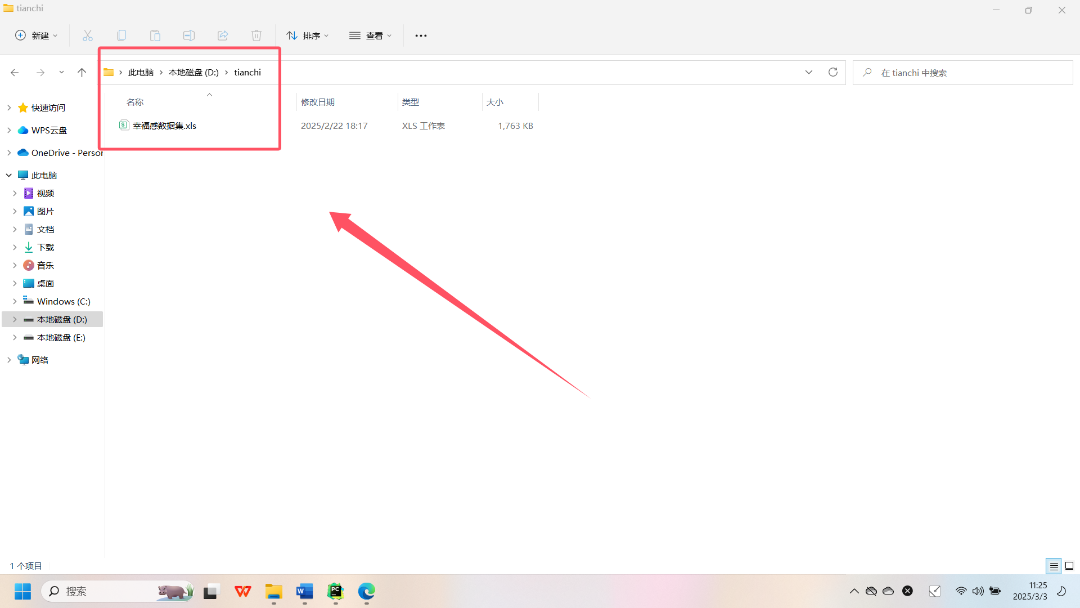Screen dimensions: 1080x608
Task: Click the Share icon in toolbar
Action: (222, 35)
